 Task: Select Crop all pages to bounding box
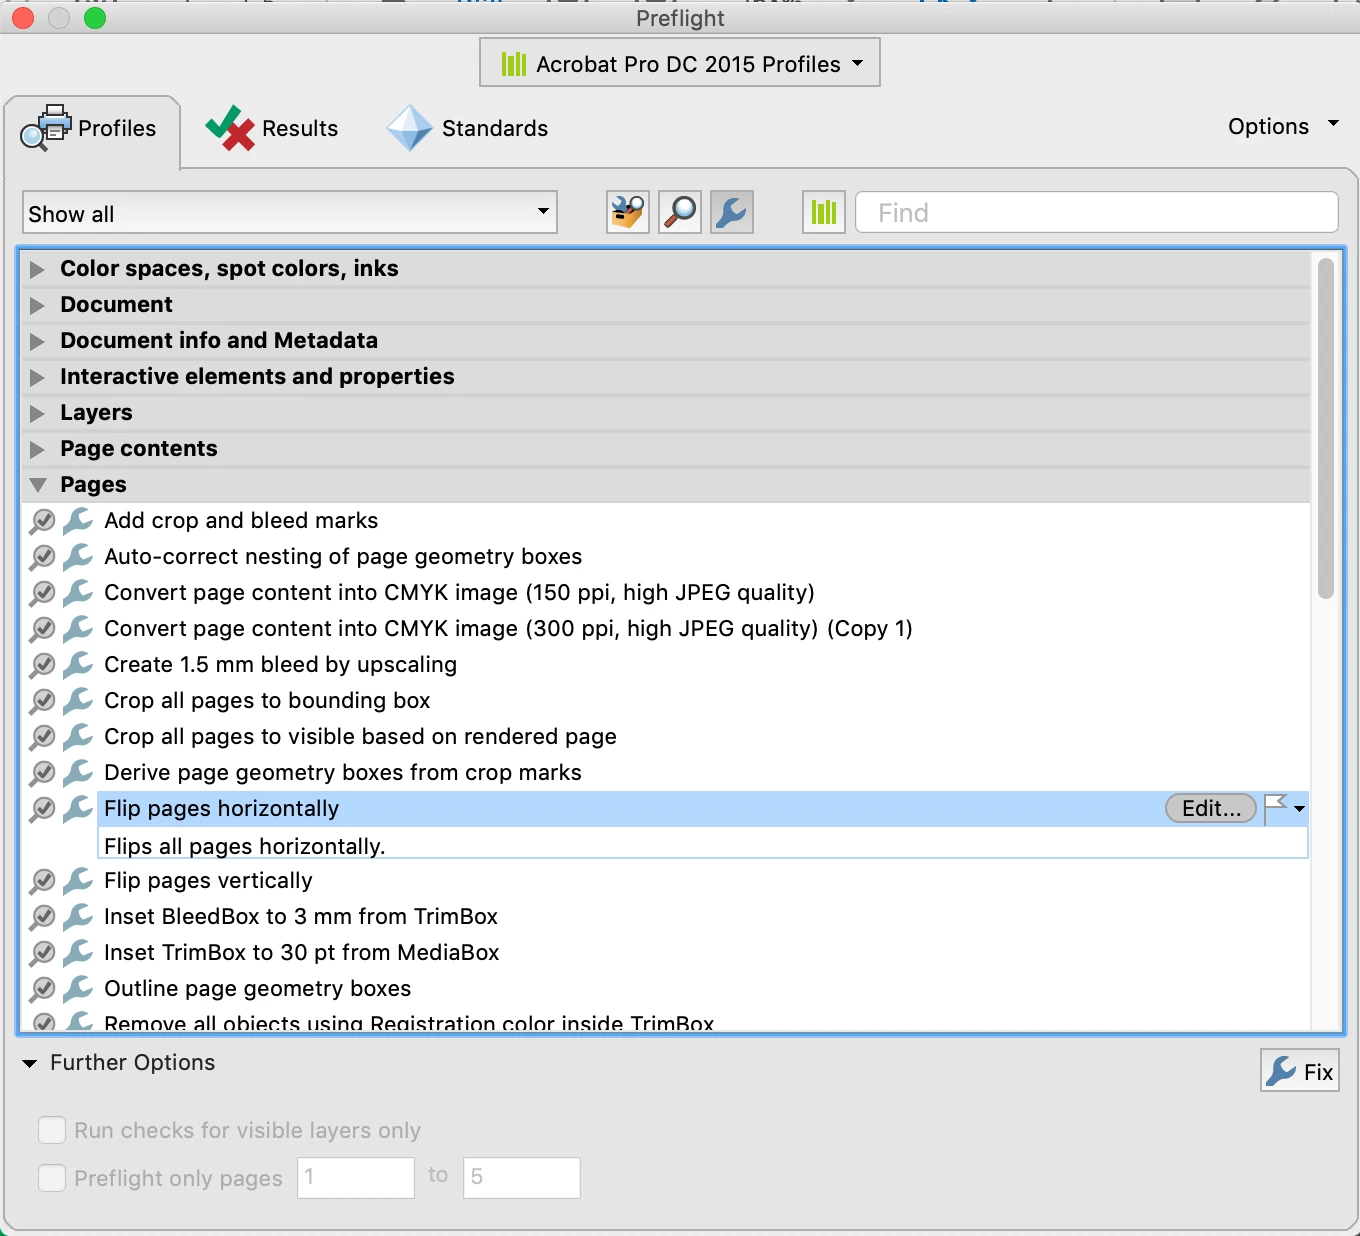(267, 700)
